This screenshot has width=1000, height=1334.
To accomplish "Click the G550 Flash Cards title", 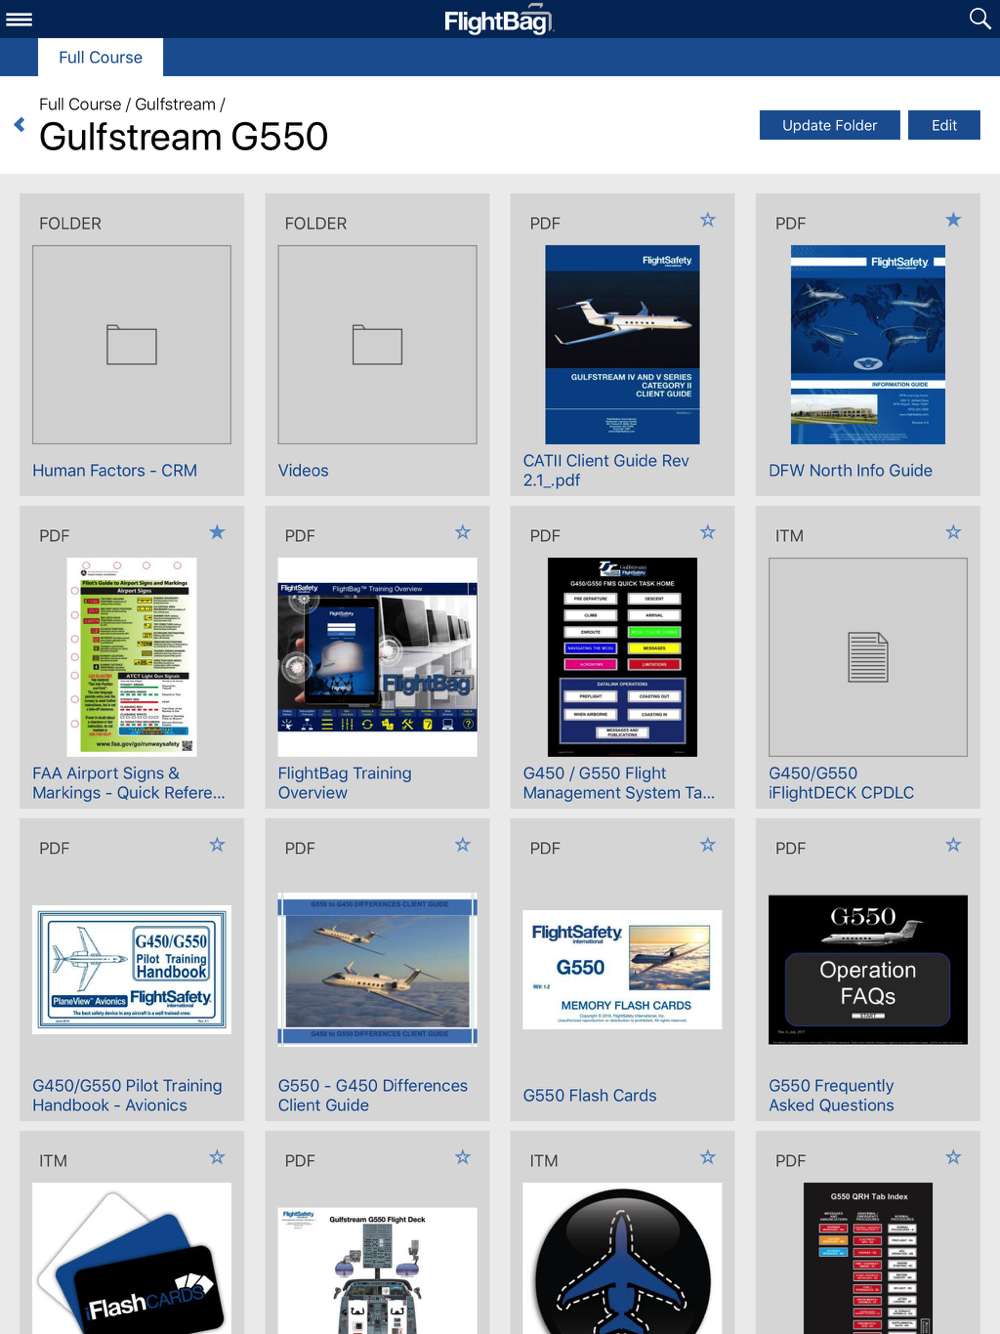I will pos(590,1095).
